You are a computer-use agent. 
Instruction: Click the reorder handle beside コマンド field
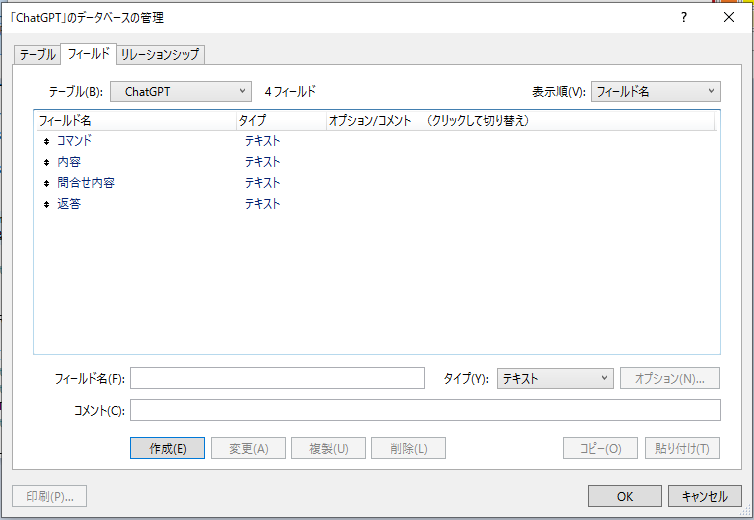(46, 141)
